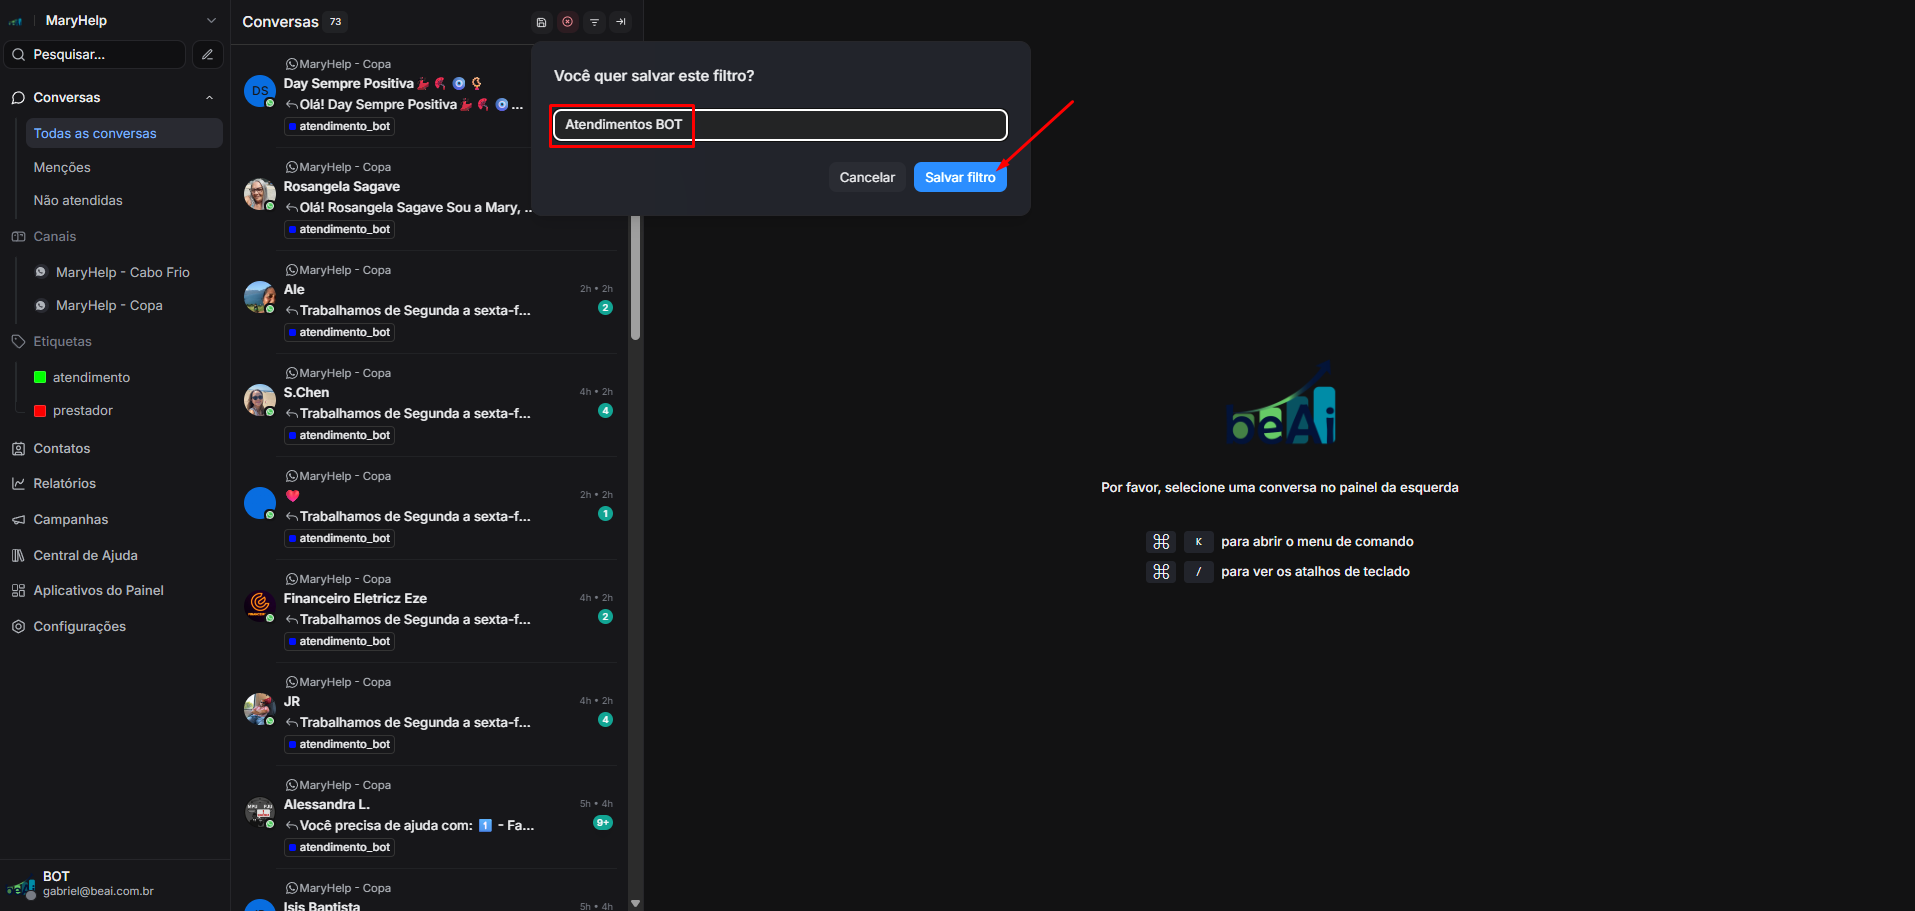
Task: Go to Configurações in the sidebar
Action: [79, 627]
